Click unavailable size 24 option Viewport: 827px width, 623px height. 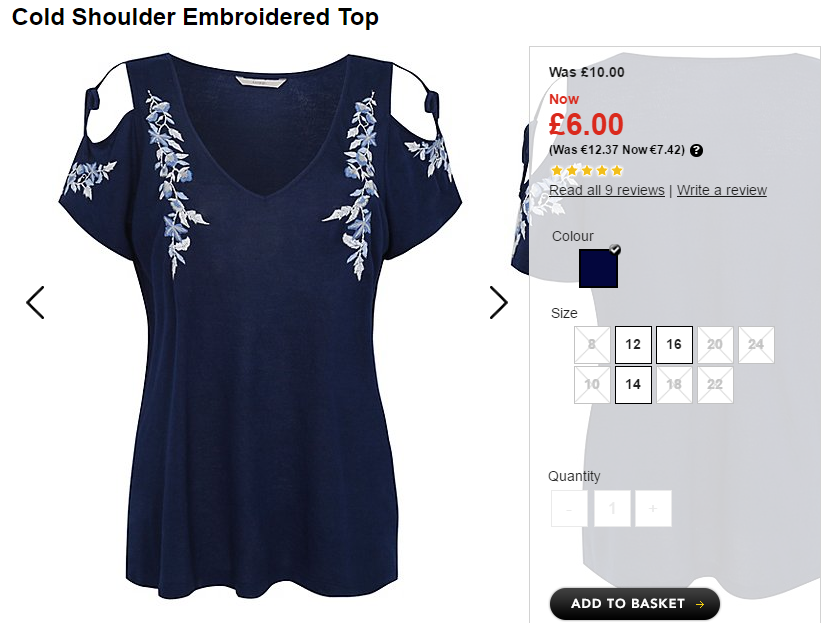point(756,344)
